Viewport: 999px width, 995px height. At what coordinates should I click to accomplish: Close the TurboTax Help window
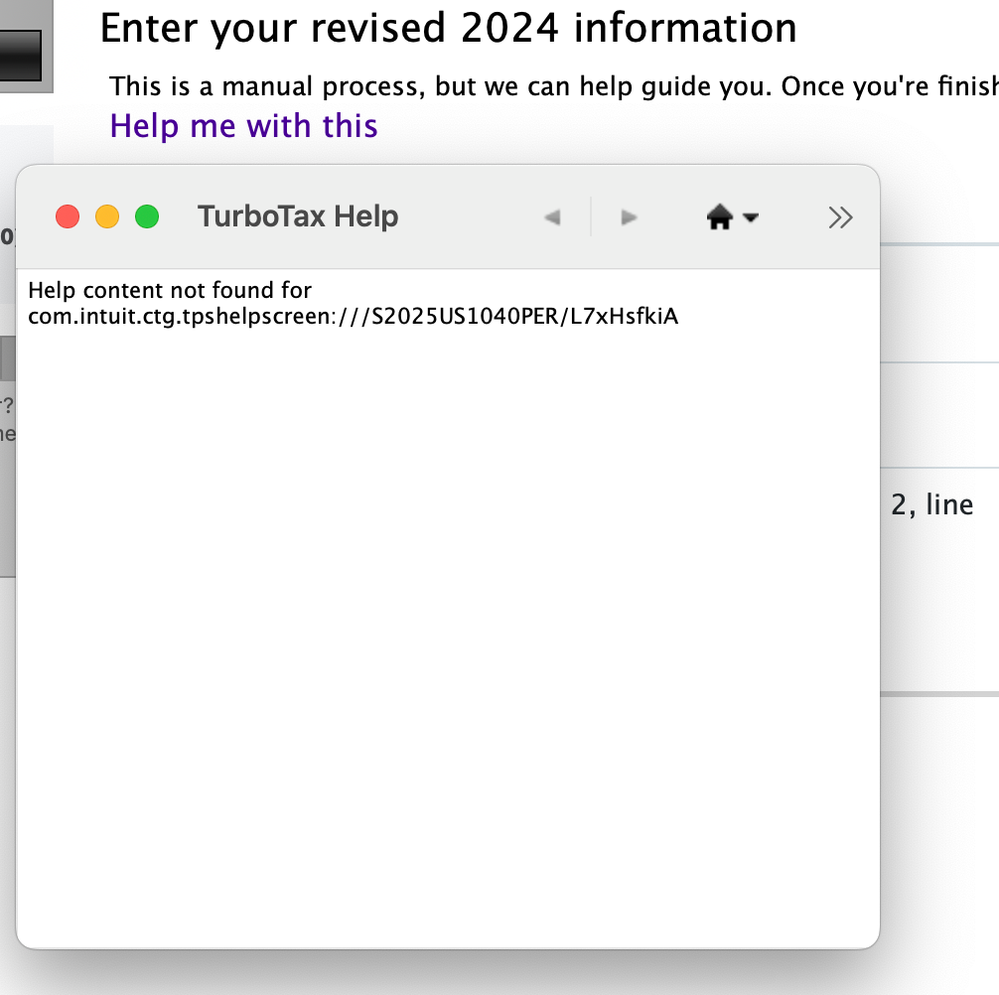click(x=68, y=217)
